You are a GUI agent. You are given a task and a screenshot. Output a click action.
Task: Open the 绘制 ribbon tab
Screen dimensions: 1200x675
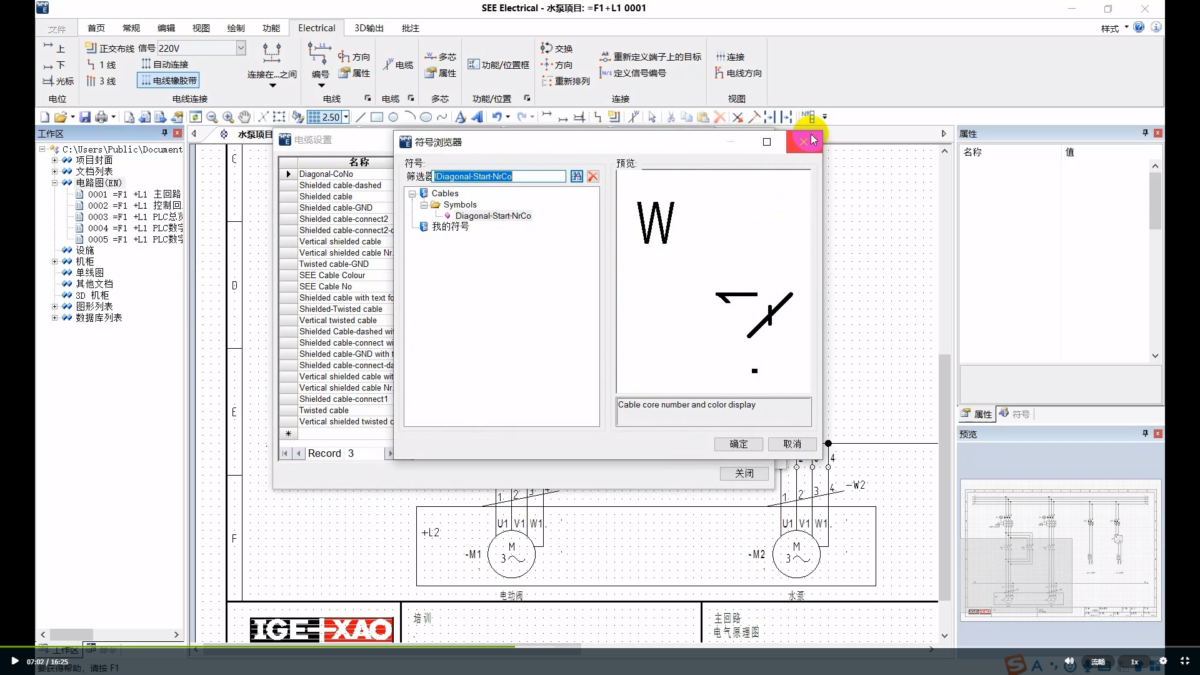[x=235, y=28]
